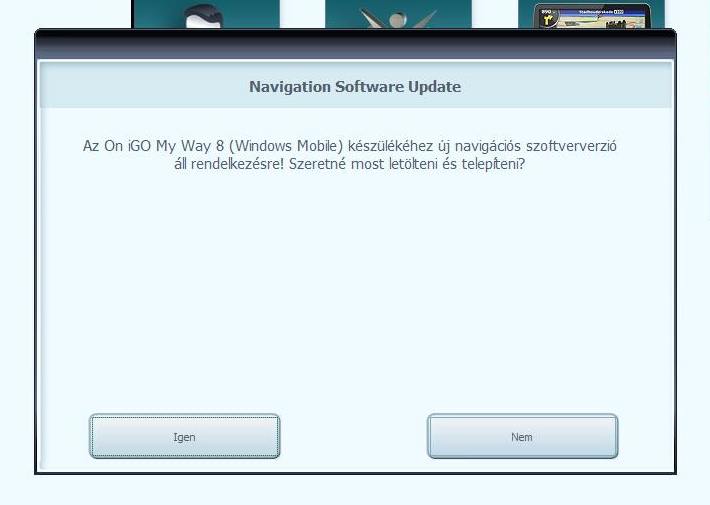Open the left teal thumbnail tile

pos(206,14)
